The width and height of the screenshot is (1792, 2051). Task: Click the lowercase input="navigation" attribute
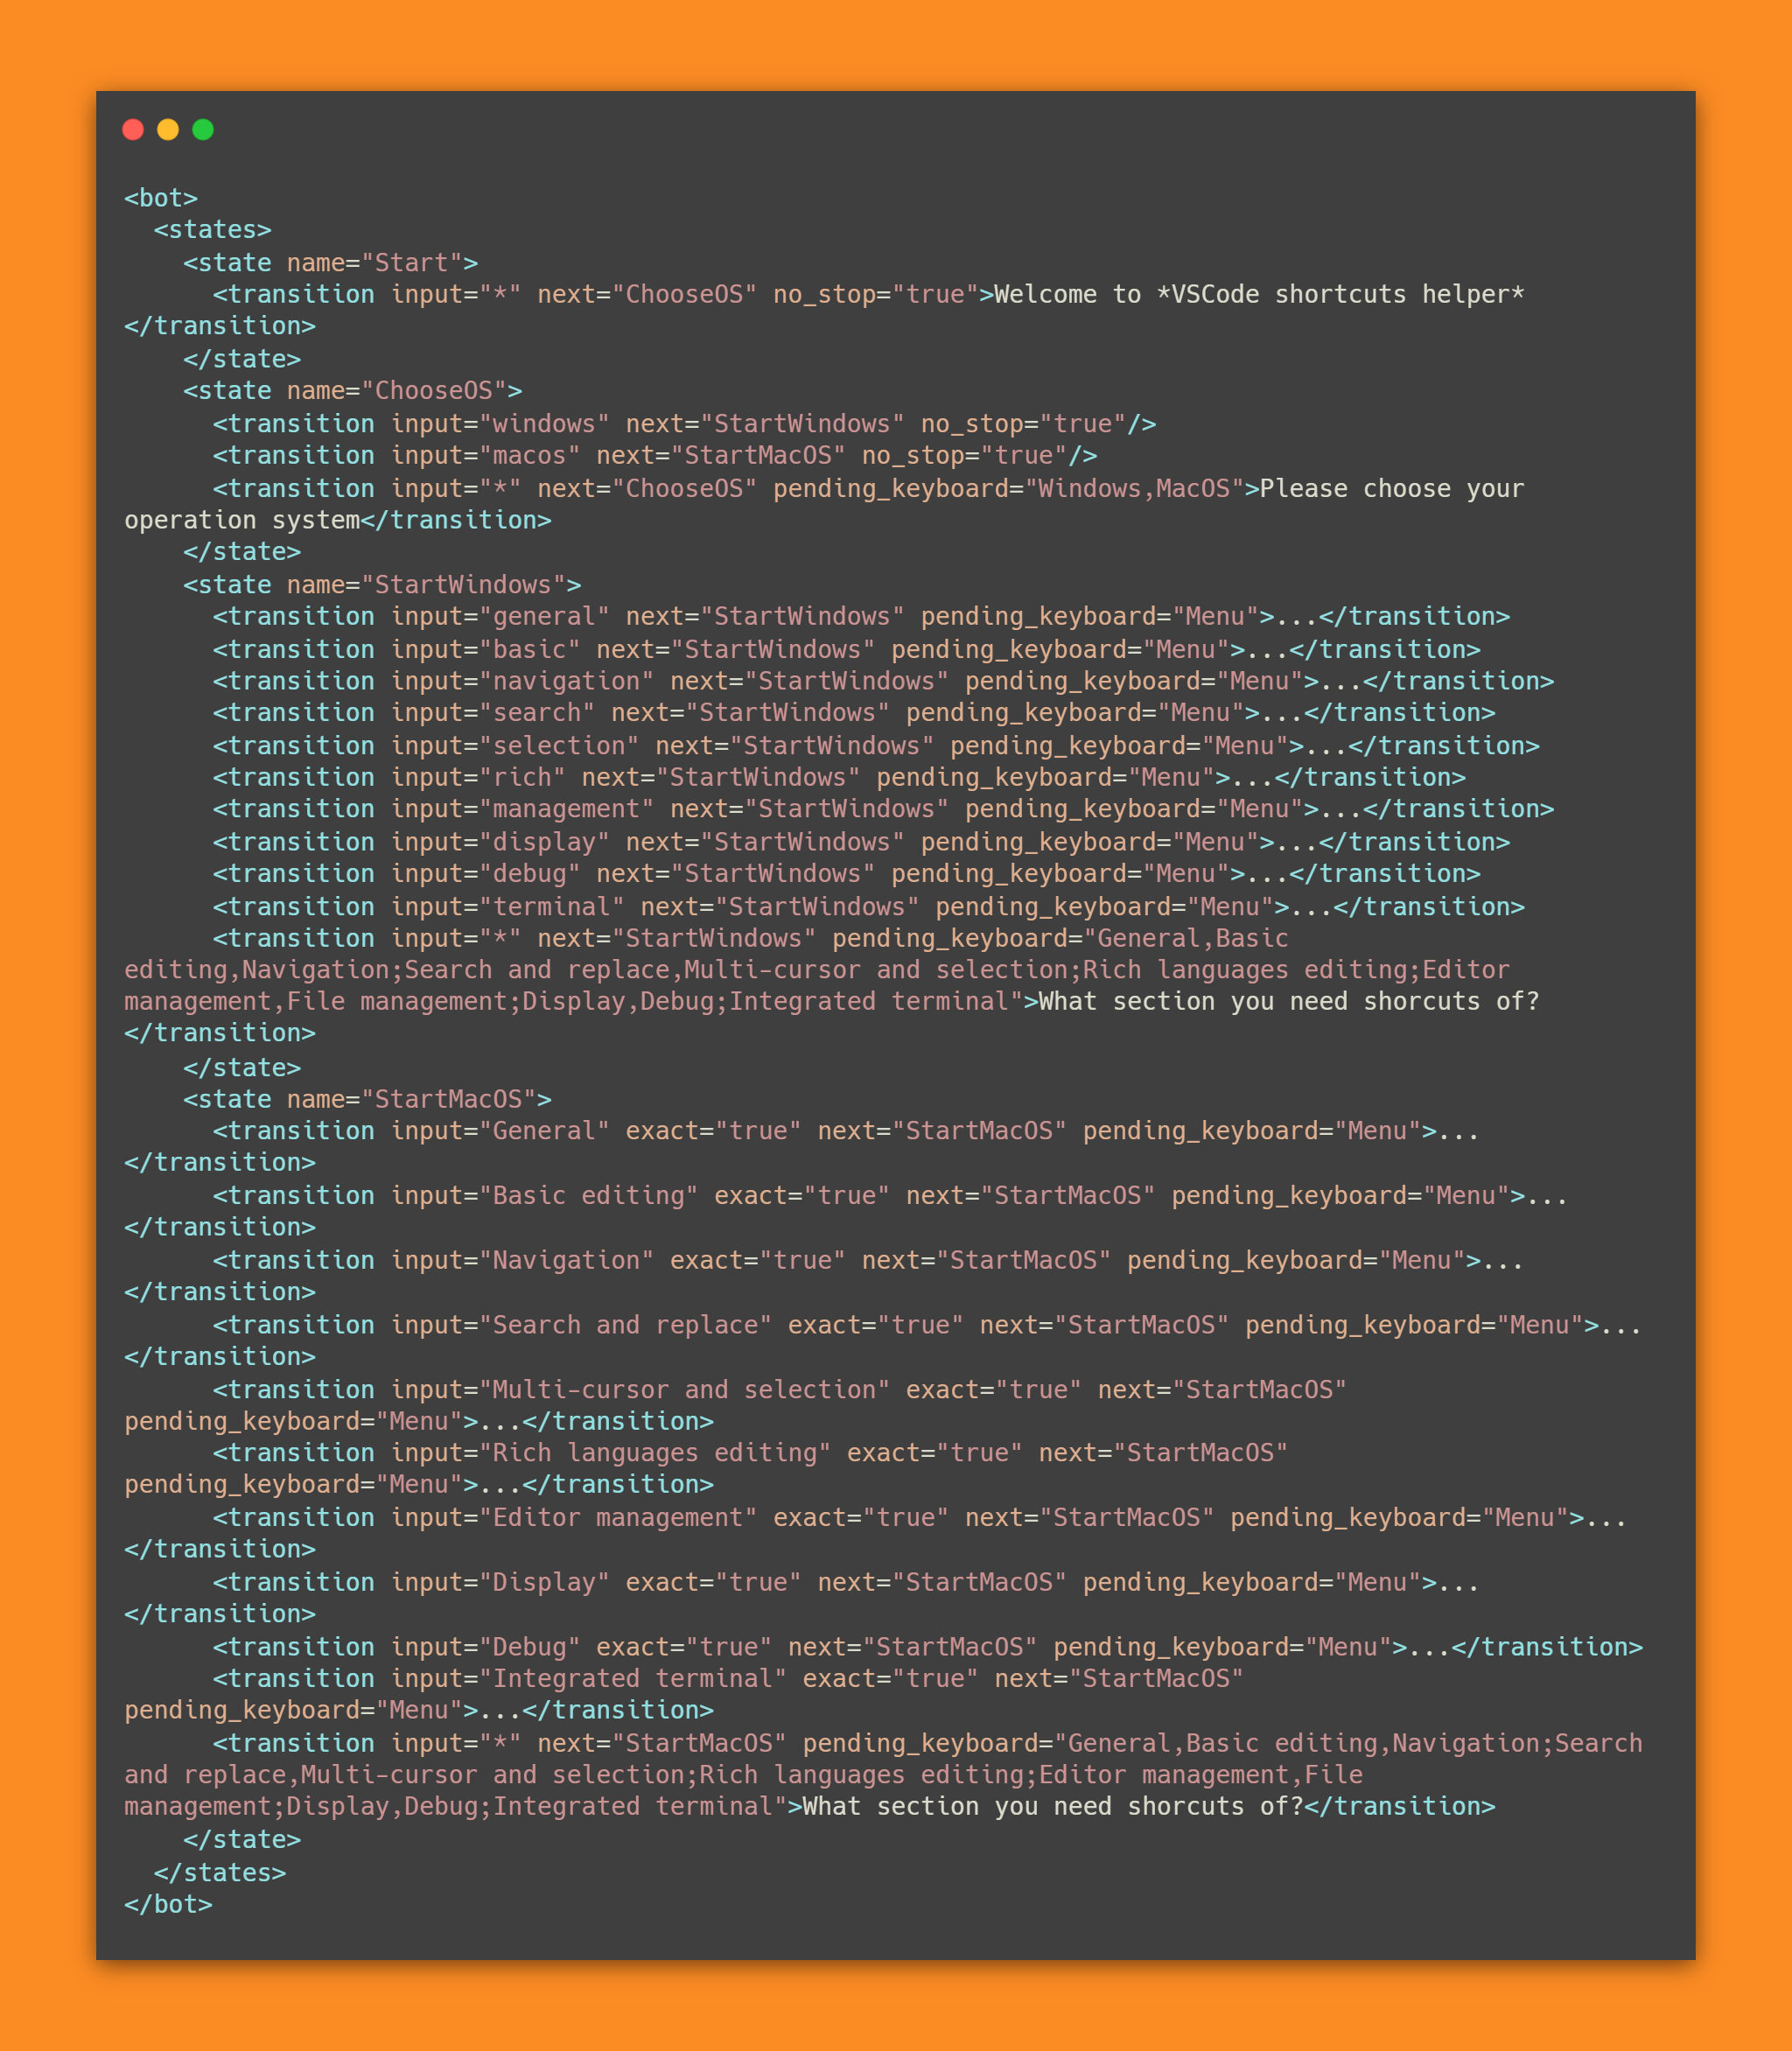[x=522, y=681]
